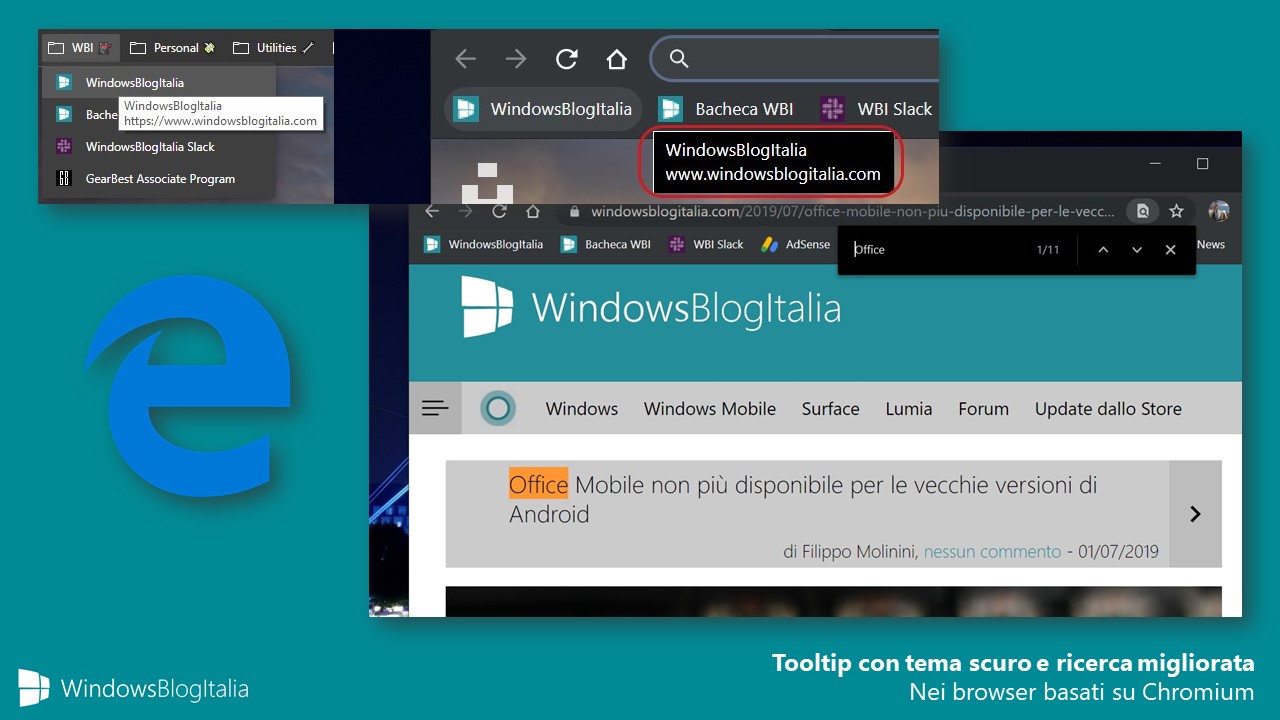Screen dimensions: 1280x720
Task: Open the Office Mobile article title
Action: coord(803,500)
